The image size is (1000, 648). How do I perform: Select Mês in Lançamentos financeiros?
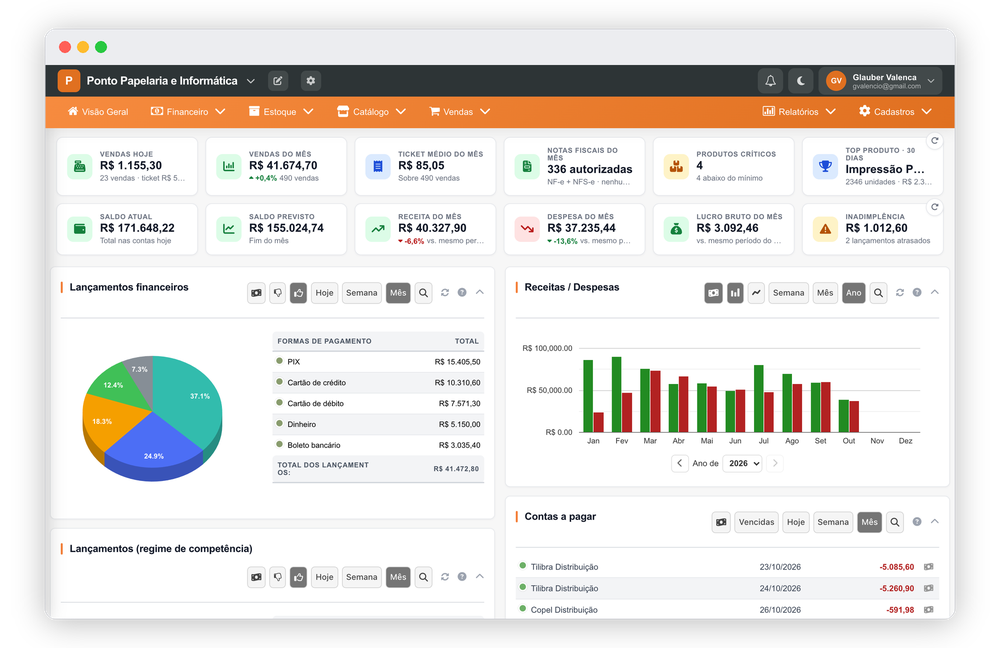(x=398, y=293)
